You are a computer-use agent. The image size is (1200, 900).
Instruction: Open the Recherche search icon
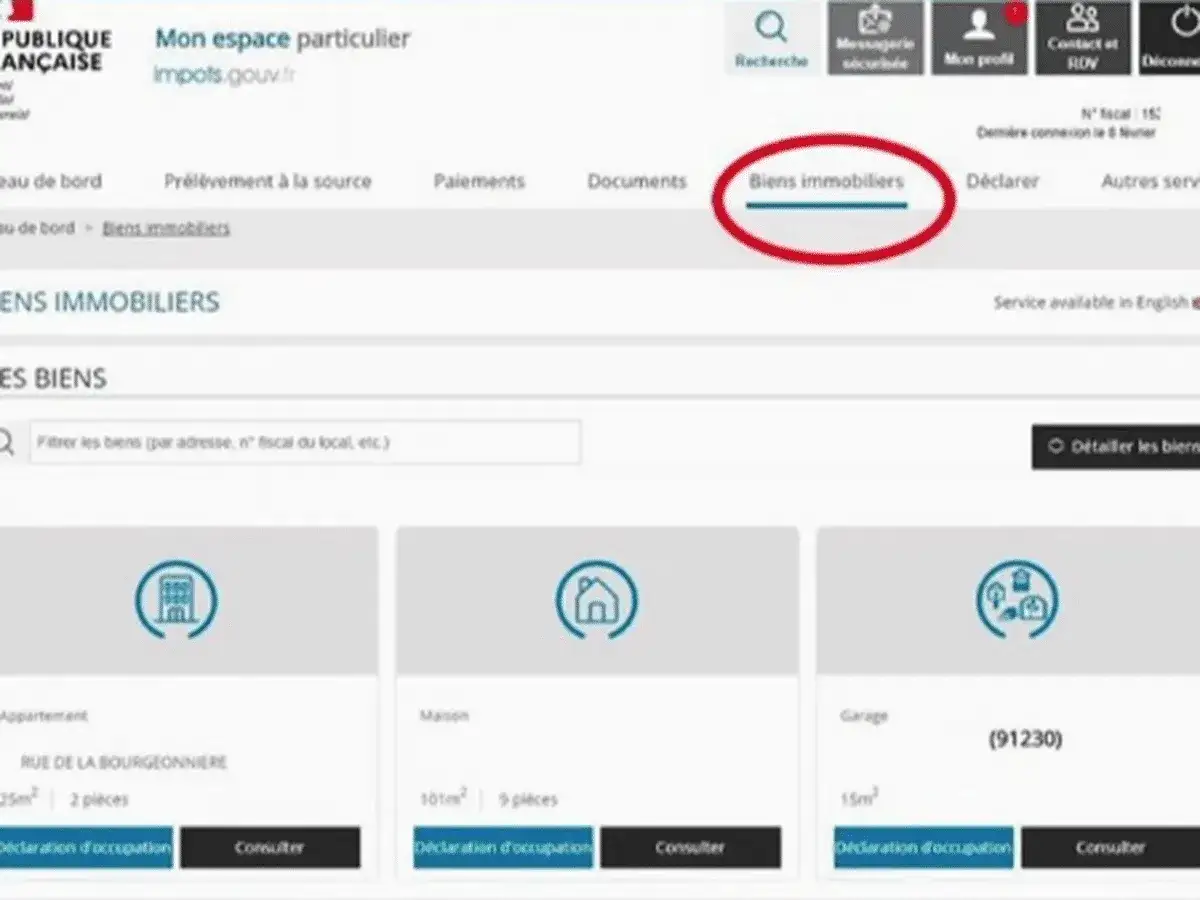[771, 38]
